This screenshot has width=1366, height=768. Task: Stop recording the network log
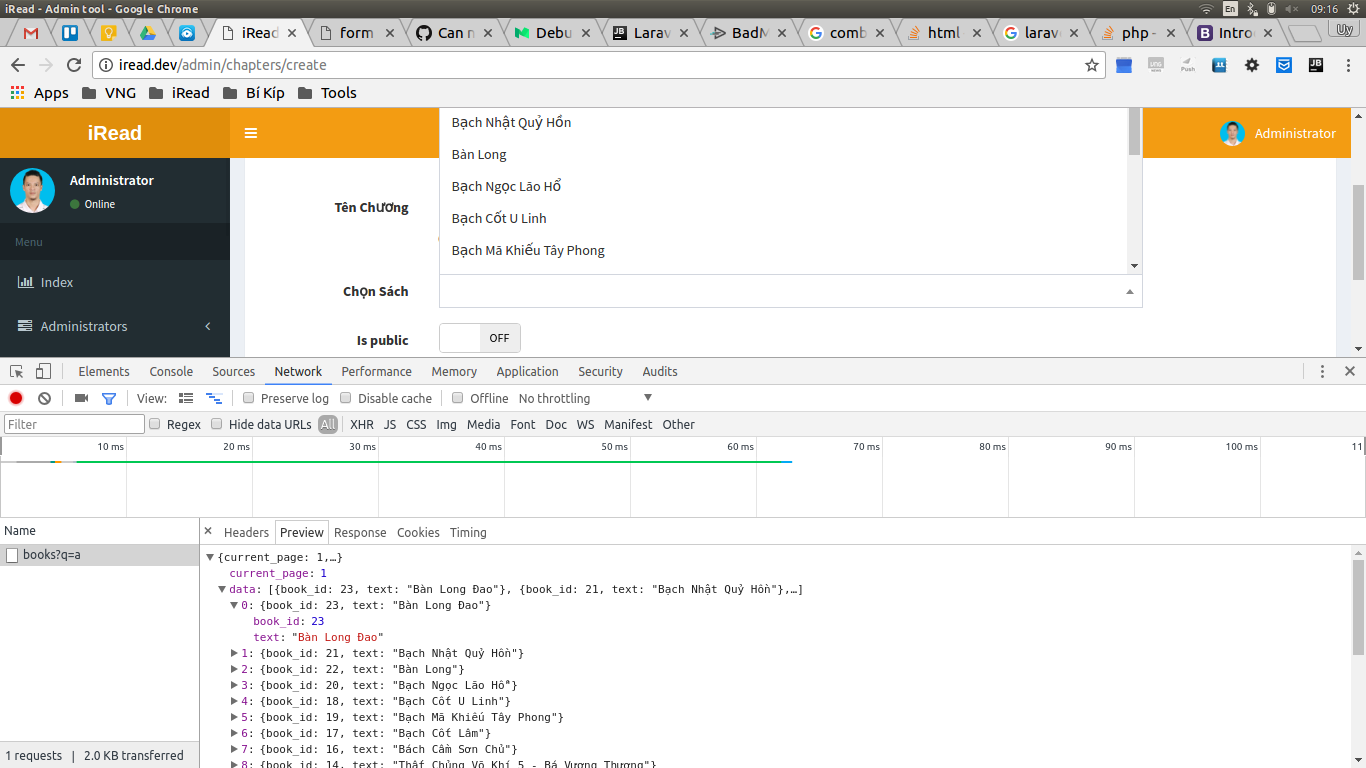pos(14,397)
